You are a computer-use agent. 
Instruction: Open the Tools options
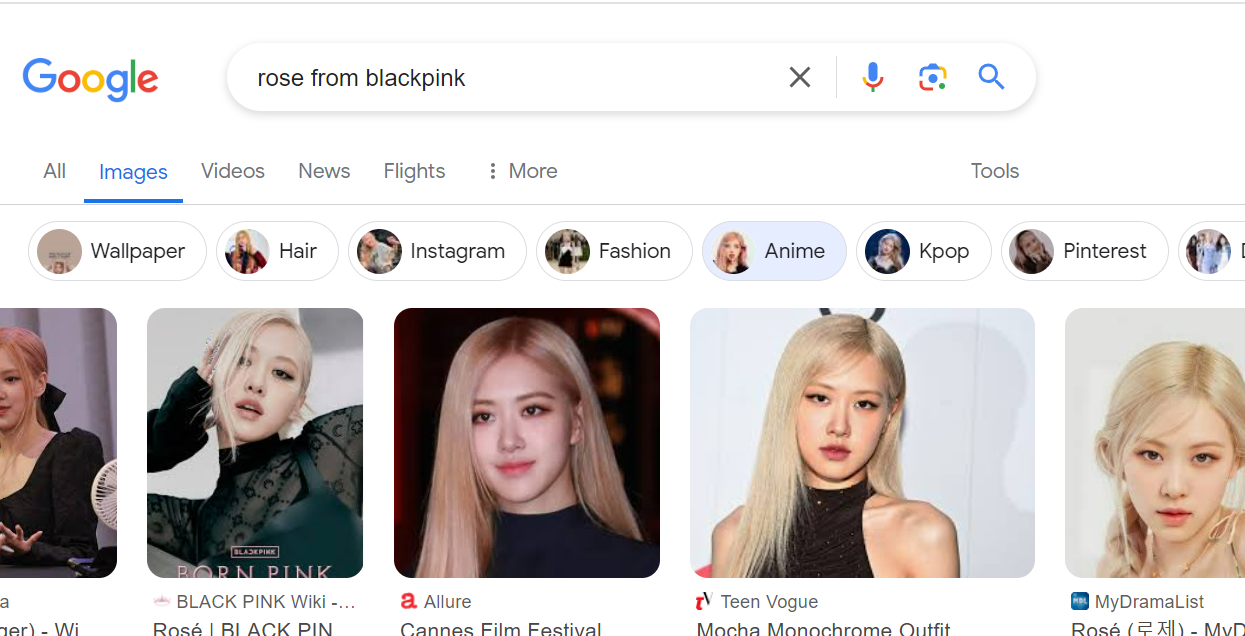click(995, 171)
